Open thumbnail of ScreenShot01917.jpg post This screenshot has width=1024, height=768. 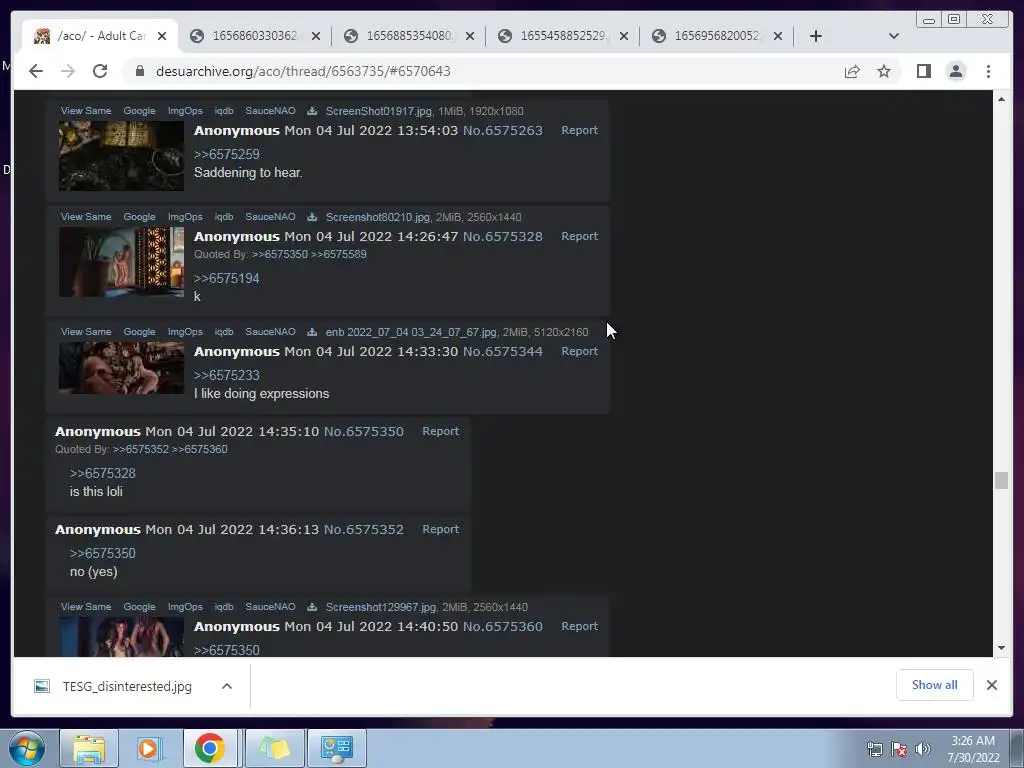[x=121, y=155]
